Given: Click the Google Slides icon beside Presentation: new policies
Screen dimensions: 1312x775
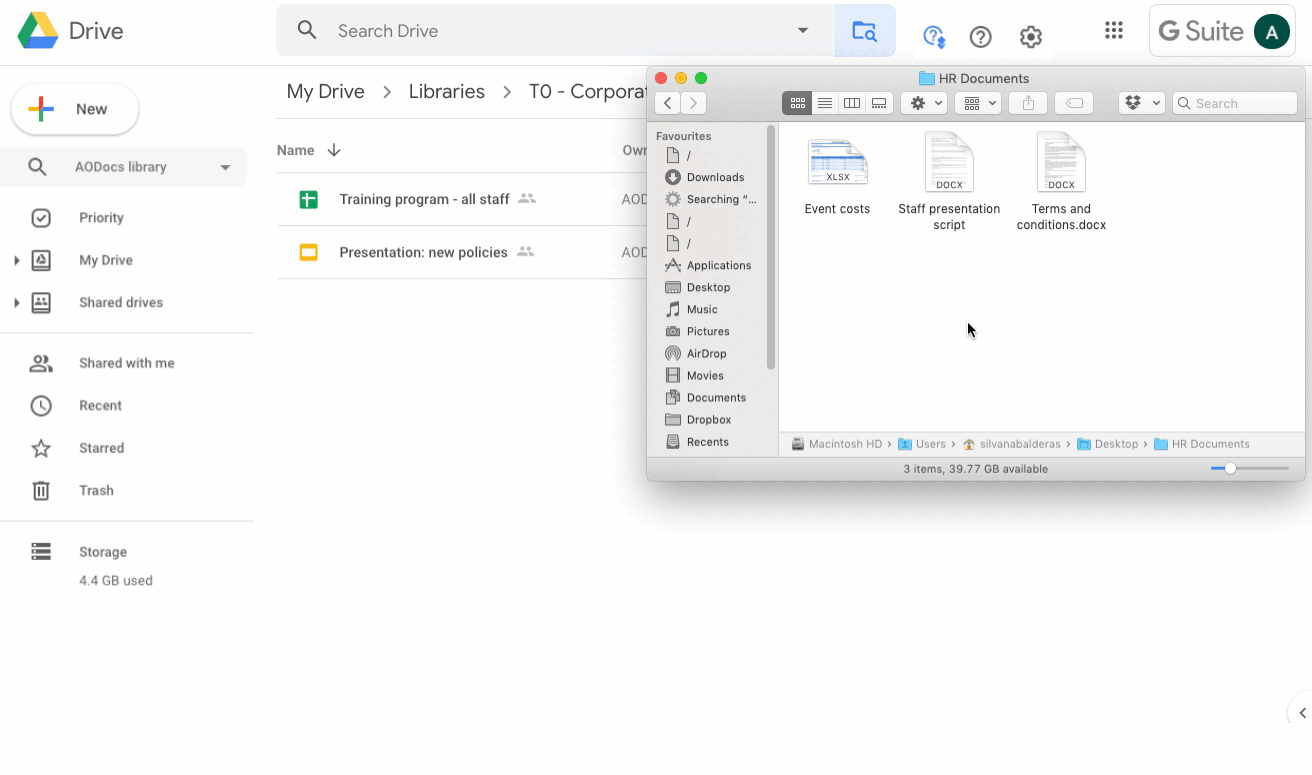Looking at the screenshot, I should [308, 252].
